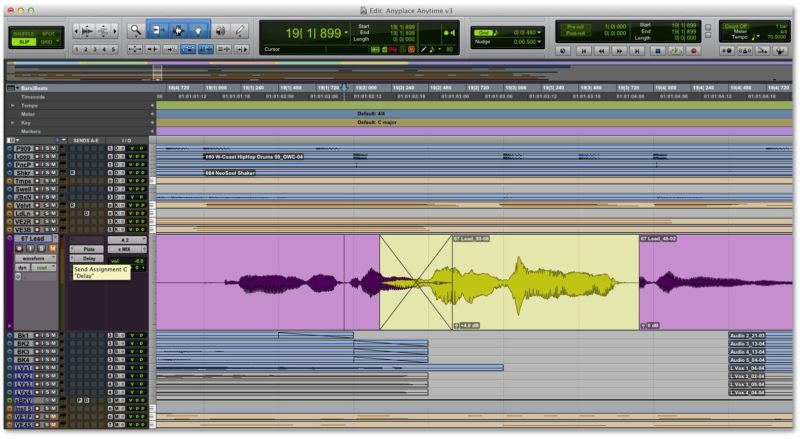Viewport: 800px width, 439px height.
Task: Select the Zoomer magnifying glass tool
Action: point(137,31)
